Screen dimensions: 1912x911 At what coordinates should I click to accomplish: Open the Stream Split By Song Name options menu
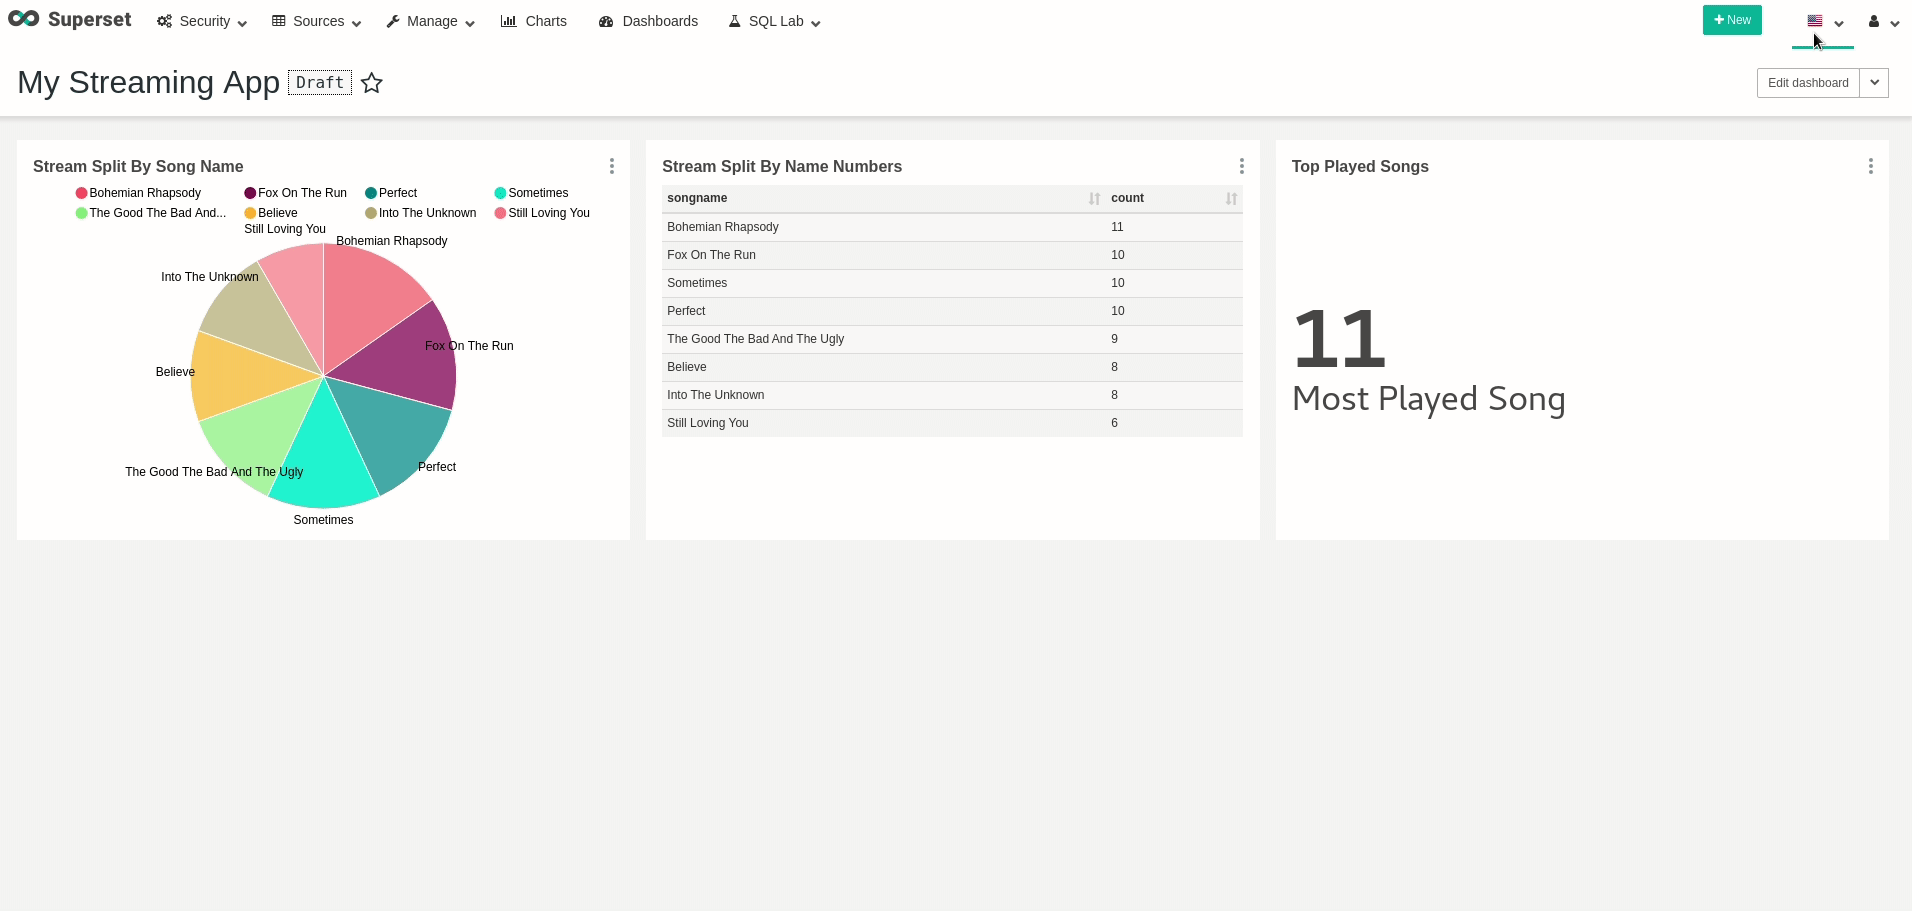pyautogui.click(x=612, y=166)
